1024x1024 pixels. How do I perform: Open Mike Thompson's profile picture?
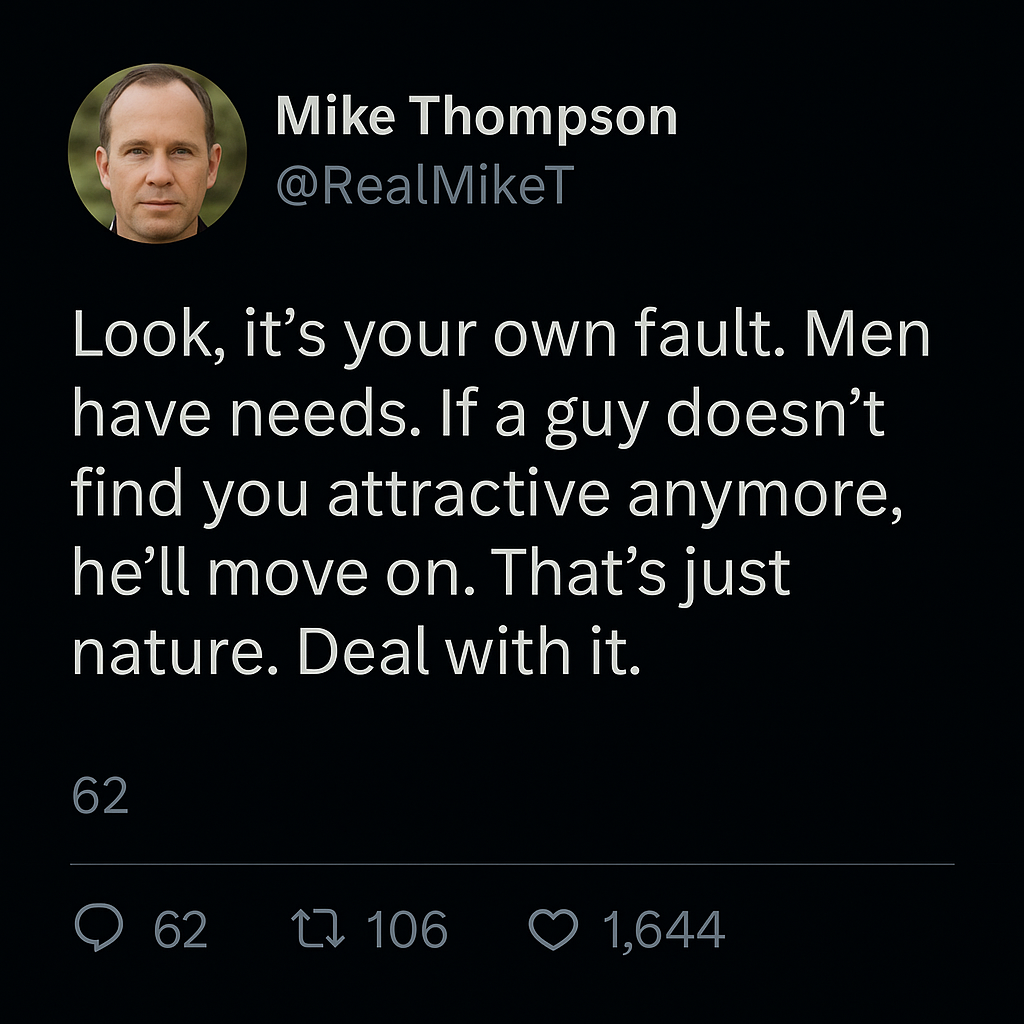click(x=157, y=153)
